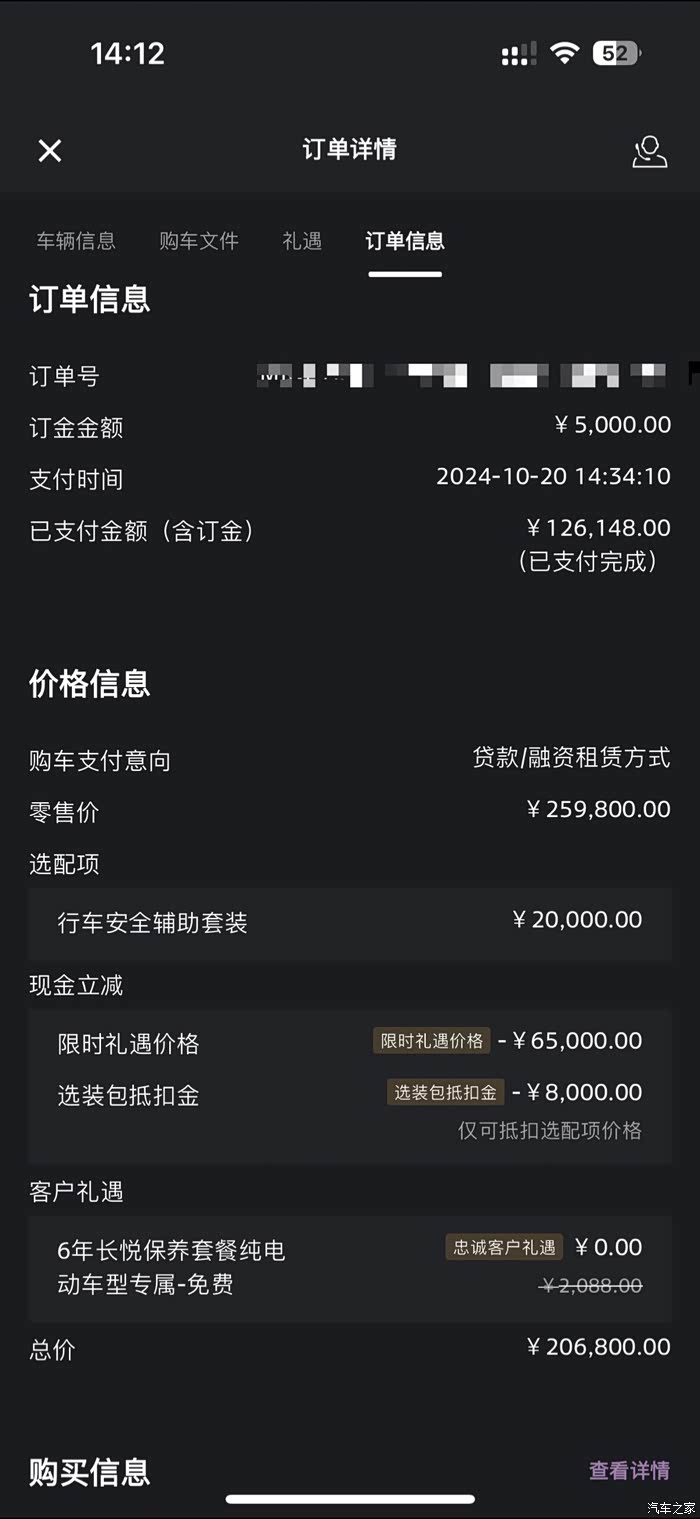Tap the total price ¥206,800.00

click(x=599, y=1347)
